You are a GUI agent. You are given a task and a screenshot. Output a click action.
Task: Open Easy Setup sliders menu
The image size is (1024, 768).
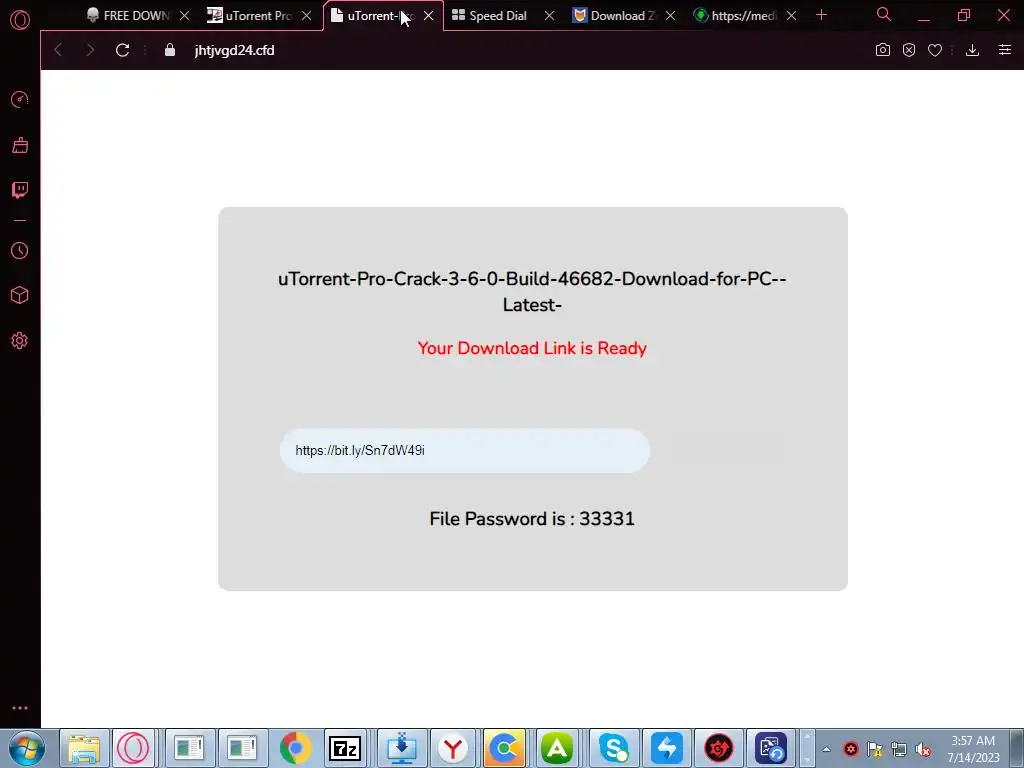tap(1004, 50)
